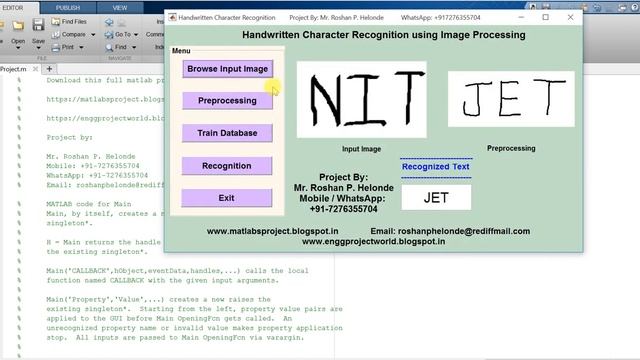The height and width of the screenshot is (360, 640).
Task: Maximize the Handwritten Character Recognition window
Action: coord(545,17)
